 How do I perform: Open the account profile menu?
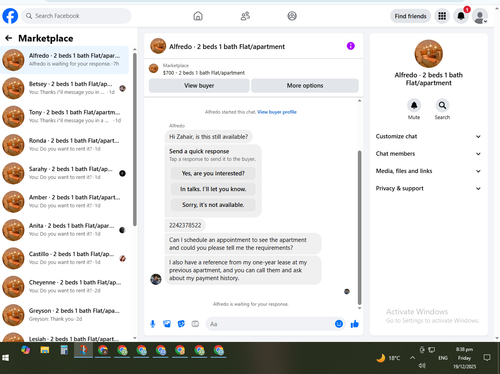pos(480,16)
